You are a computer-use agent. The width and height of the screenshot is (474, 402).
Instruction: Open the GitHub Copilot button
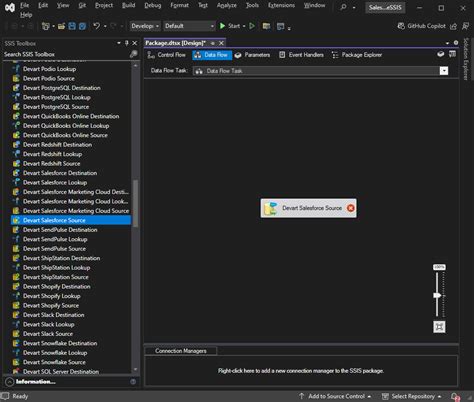click(421, 26)
